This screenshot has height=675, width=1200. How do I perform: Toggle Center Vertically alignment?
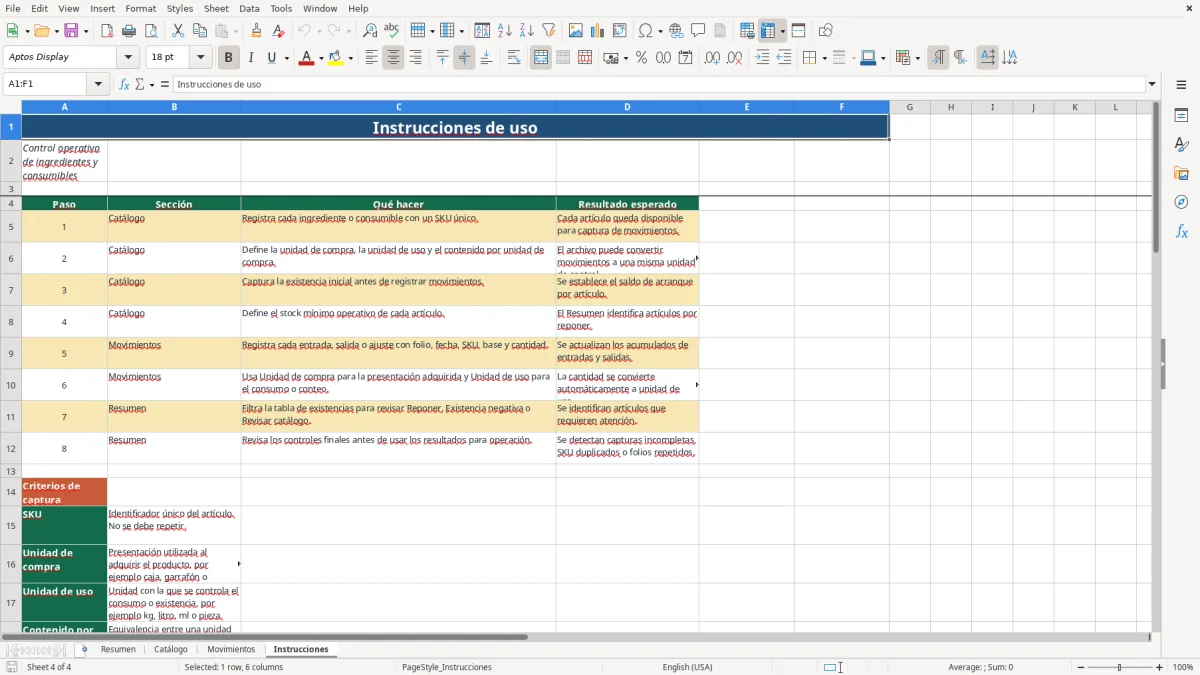[464, 58]
